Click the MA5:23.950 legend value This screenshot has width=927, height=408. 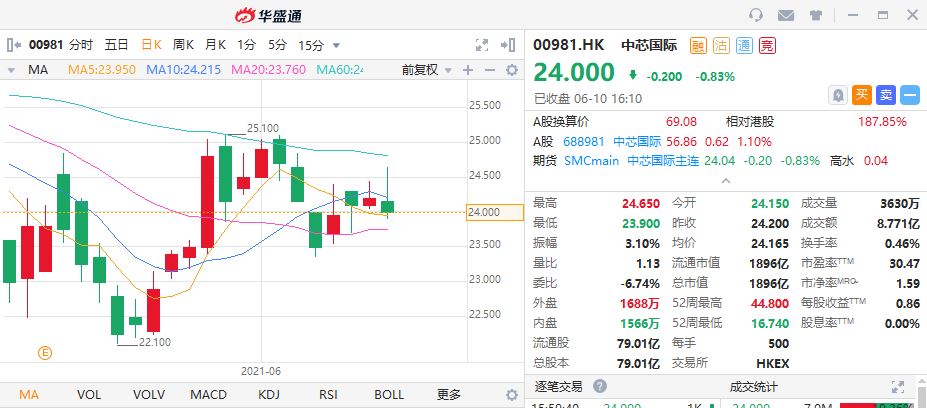(x=102, y=70)
